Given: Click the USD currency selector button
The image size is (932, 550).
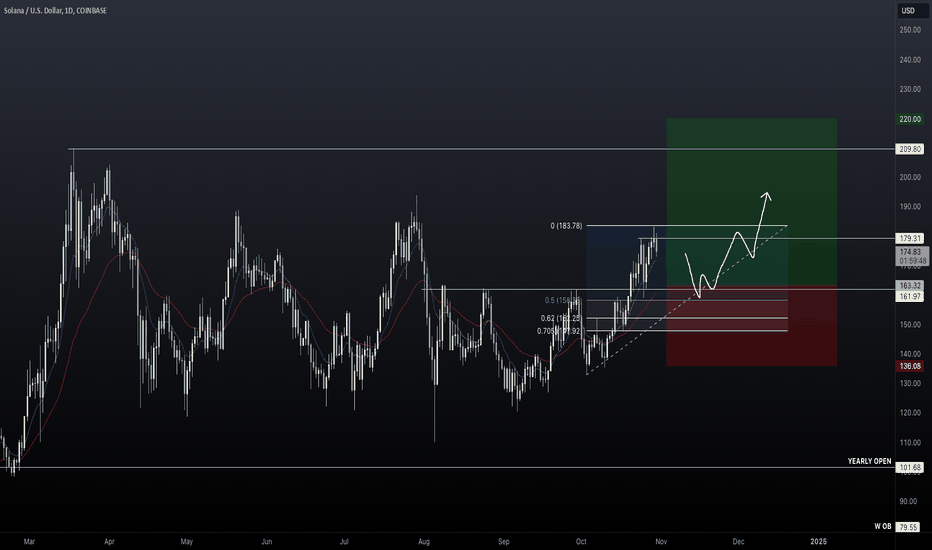Looking at the screenshot, I should pyautogui.click(x=912, y=11).
